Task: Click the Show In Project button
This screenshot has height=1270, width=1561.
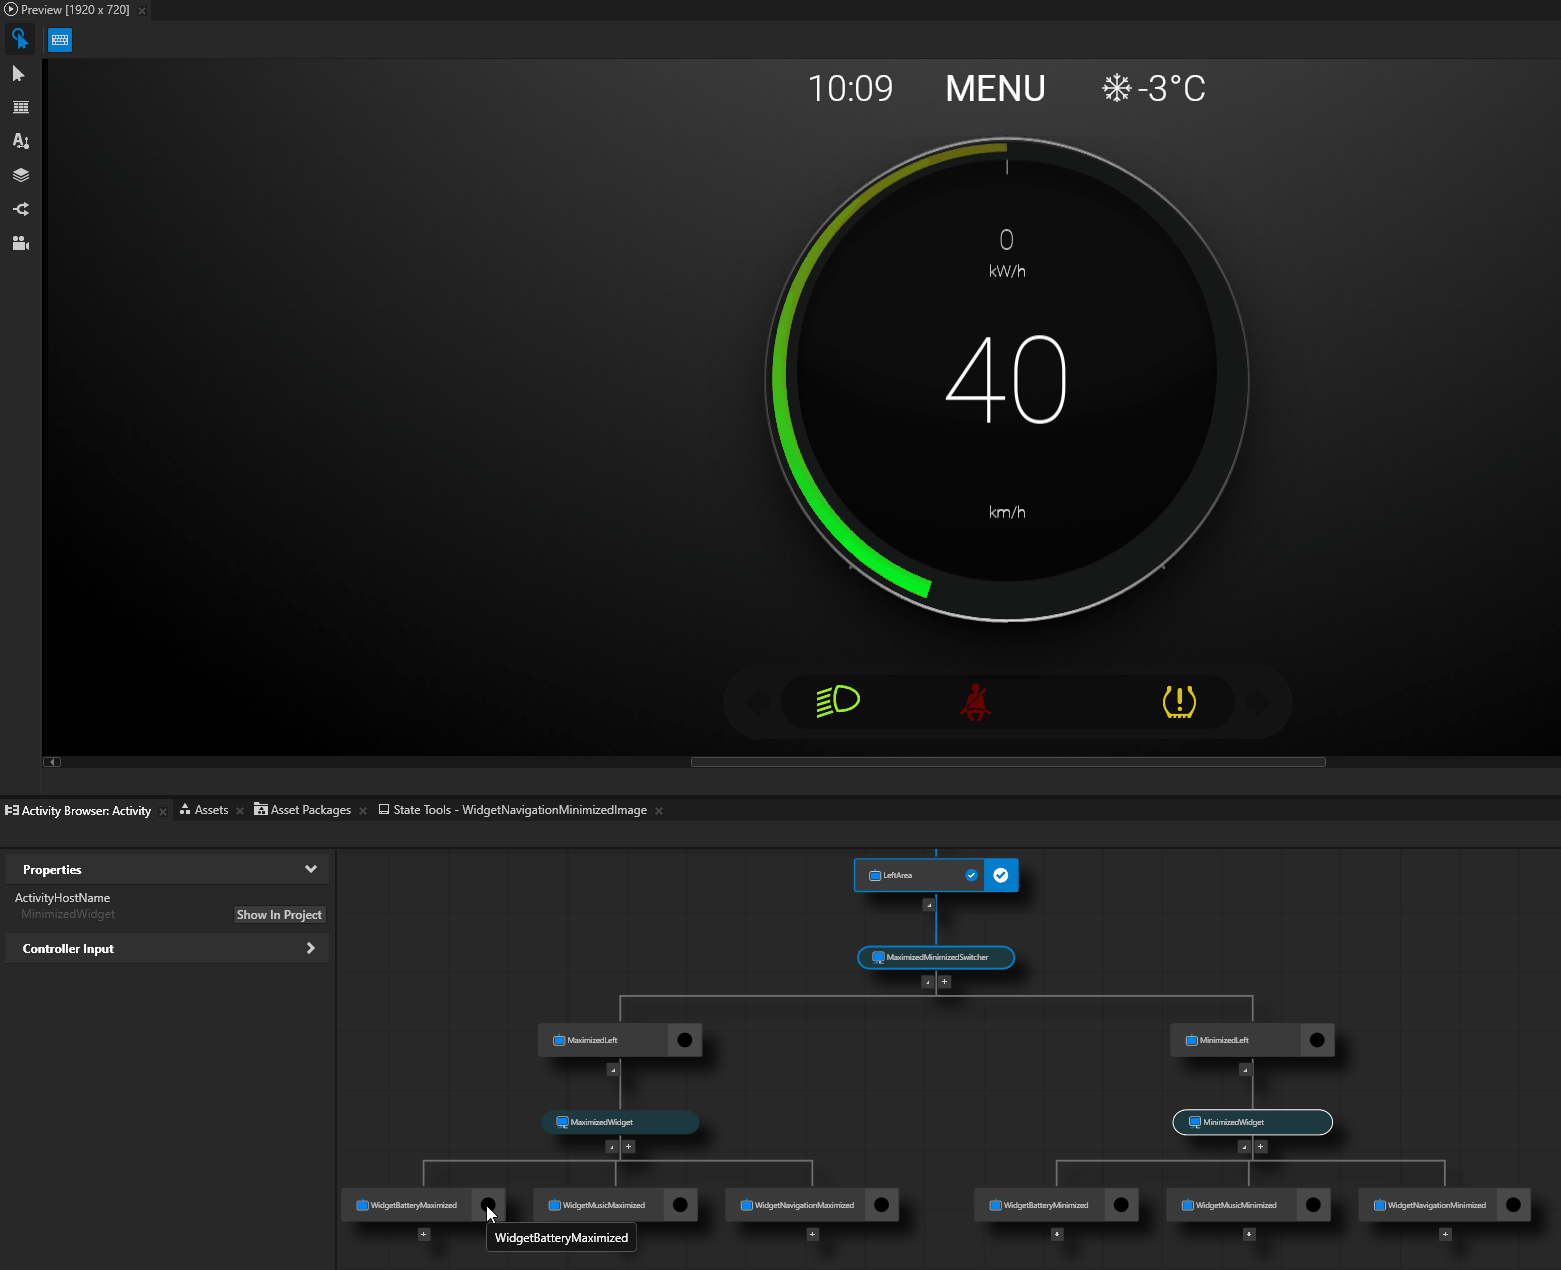Action: [279, 913]
